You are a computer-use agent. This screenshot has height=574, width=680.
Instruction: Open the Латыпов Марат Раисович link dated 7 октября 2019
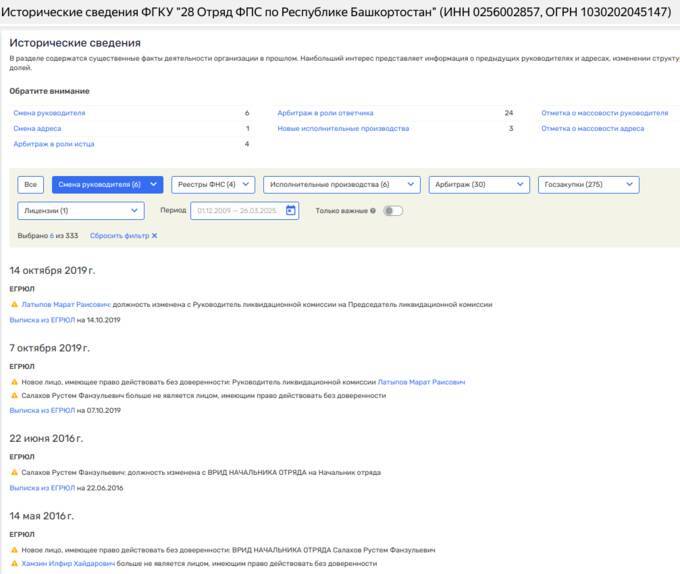point(421,382)
